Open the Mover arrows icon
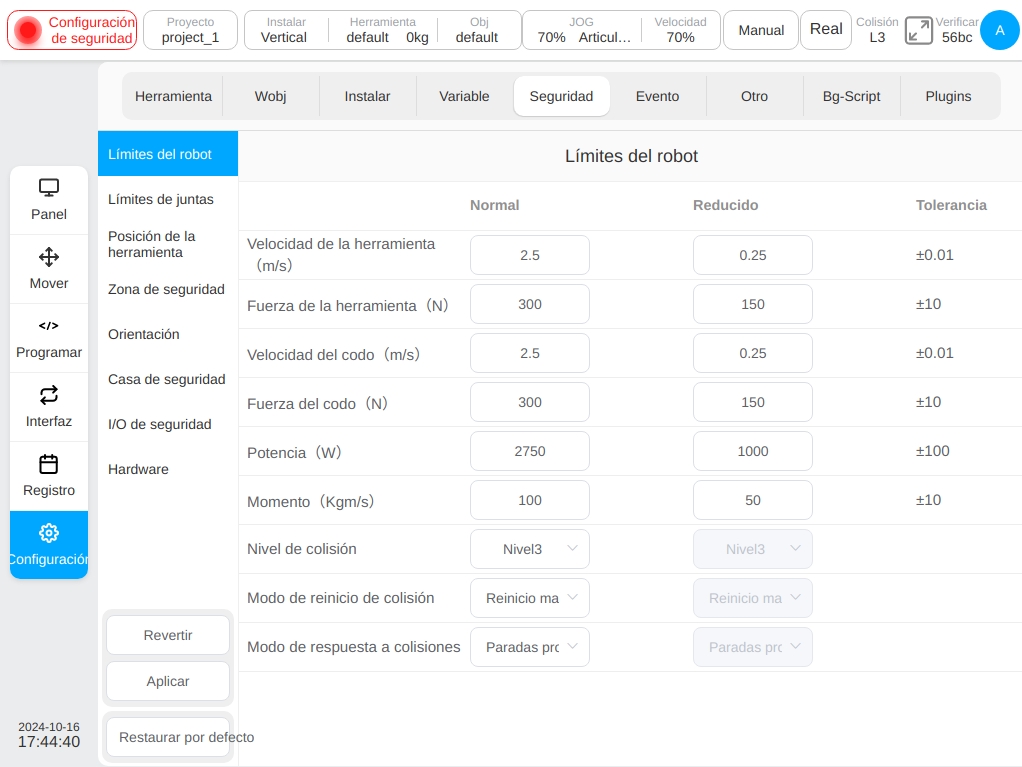This screenshot has height=767, width=1022. tap(49, 257)
